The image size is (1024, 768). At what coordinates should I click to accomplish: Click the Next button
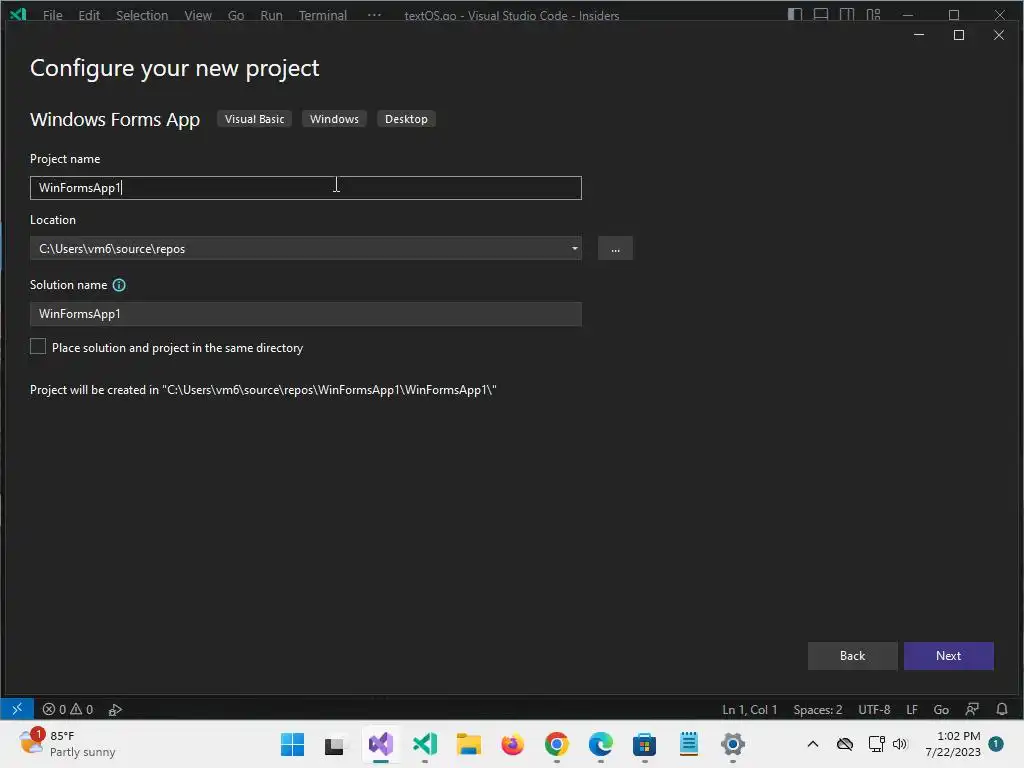pos(948,656)
